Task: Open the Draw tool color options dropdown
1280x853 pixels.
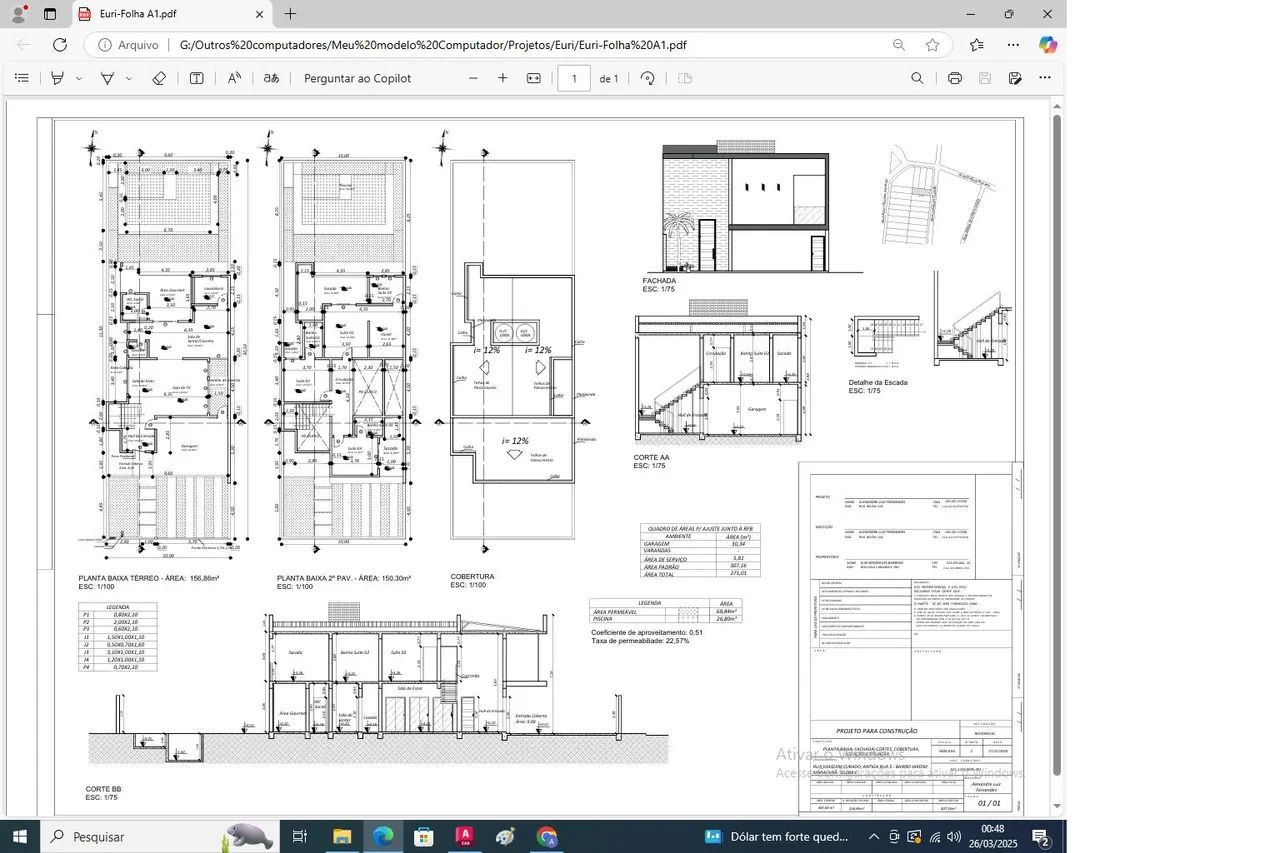Action: point(128,77)
